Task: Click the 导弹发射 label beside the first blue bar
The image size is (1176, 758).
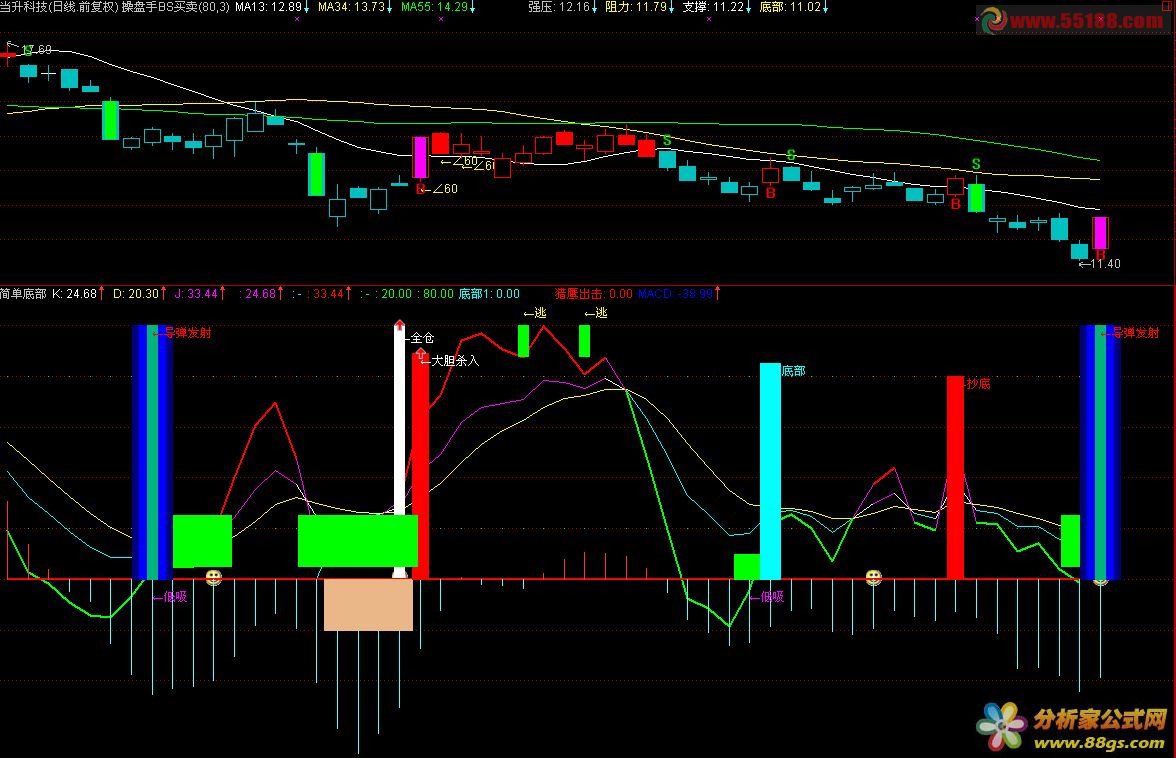Action: pyautogui.click(x=188, y=333)
